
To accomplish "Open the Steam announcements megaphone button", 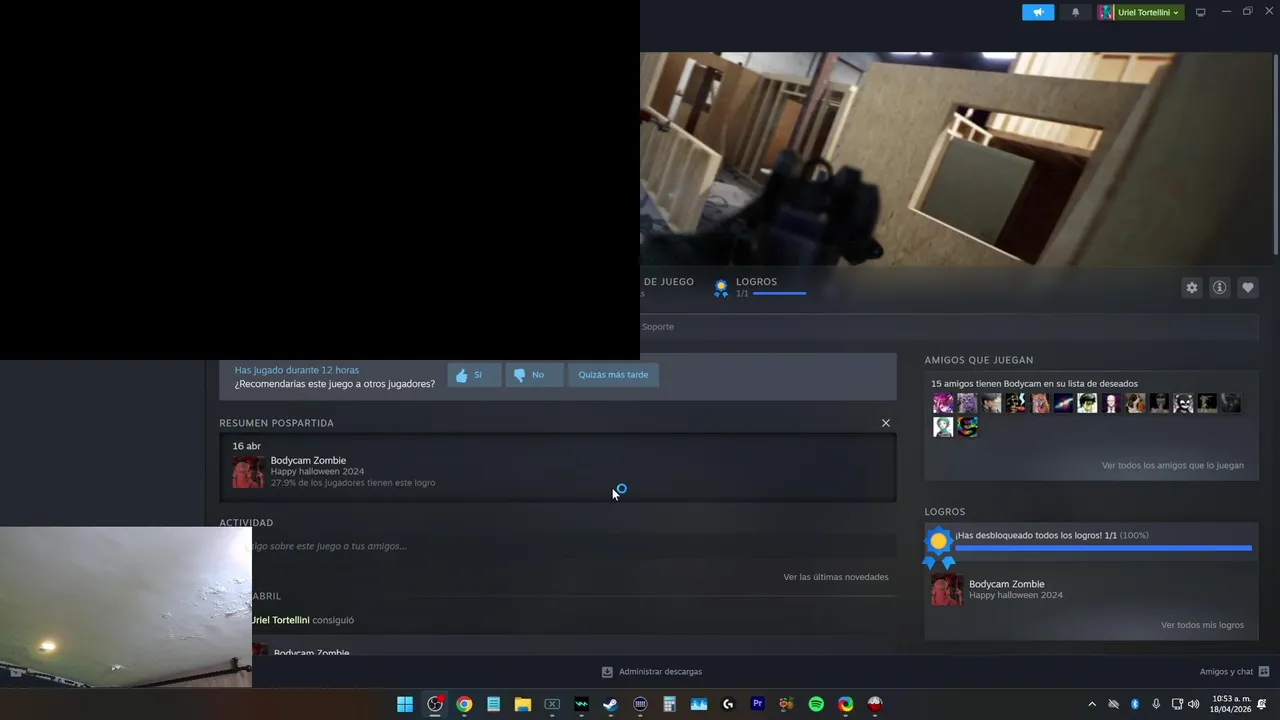I will click(1038, 12).
